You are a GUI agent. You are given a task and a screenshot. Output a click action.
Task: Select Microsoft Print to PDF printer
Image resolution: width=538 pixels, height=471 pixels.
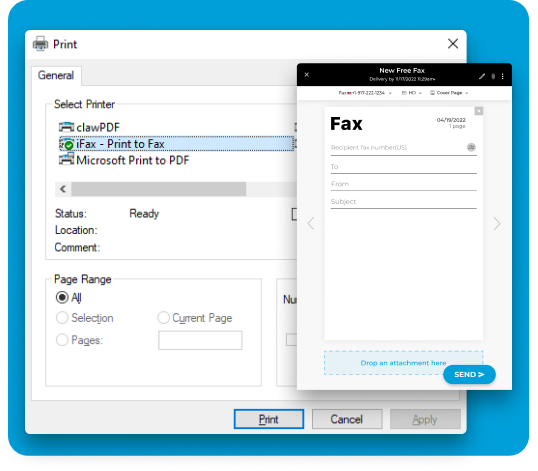[x=124, y=160]
